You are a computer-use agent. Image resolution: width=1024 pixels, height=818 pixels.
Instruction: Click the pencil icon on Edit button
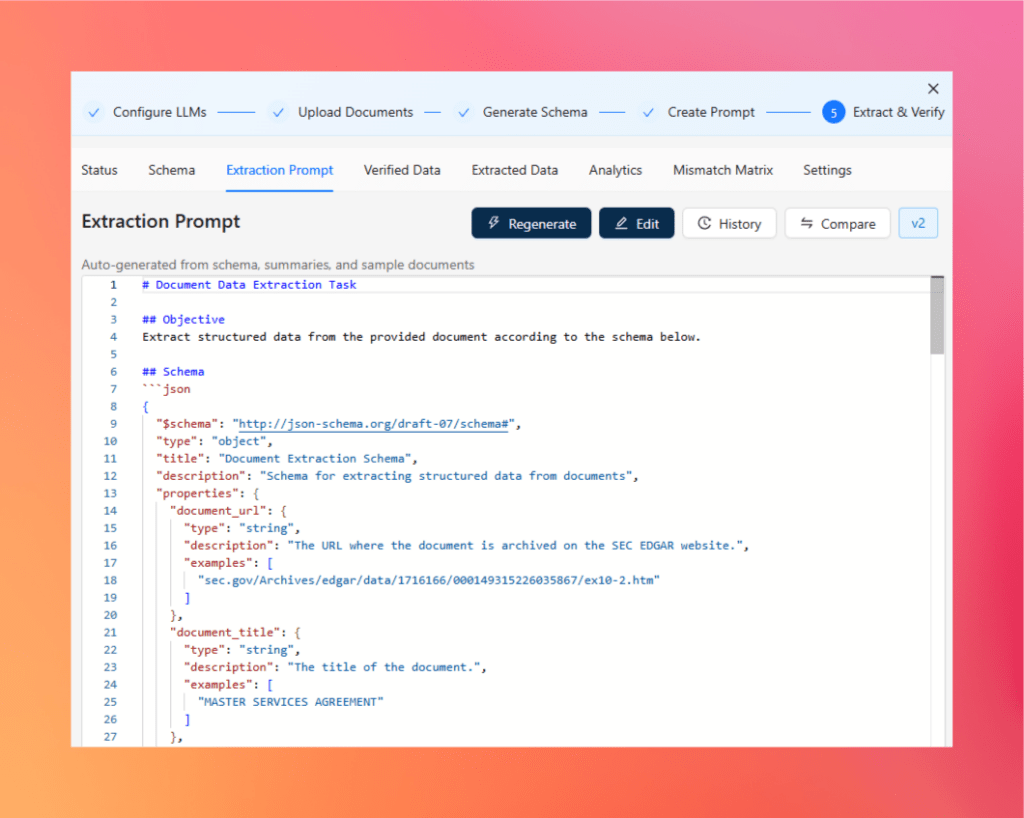(621, 223)
